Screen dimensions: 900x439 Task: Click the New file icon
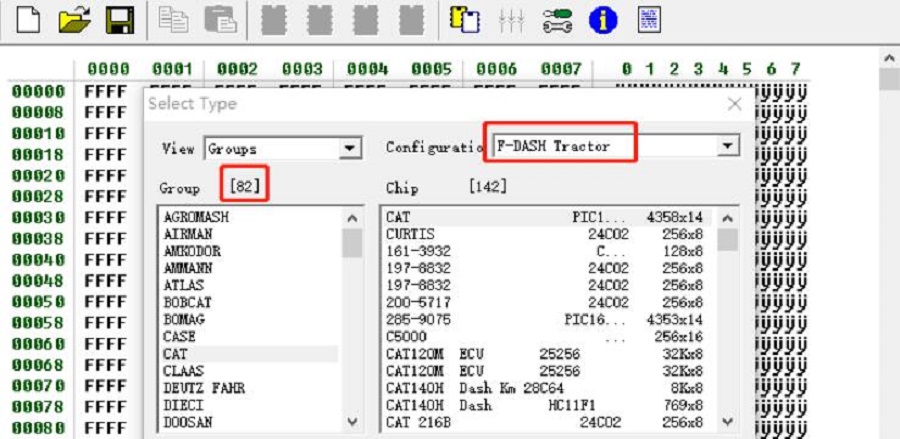point(28,20)
